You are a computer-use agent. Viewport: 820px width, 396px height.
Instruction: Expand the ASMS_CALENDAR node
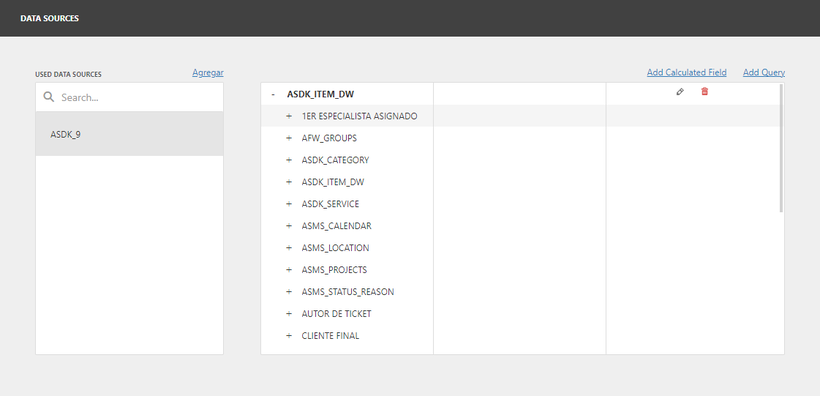(x=289, y=226)
